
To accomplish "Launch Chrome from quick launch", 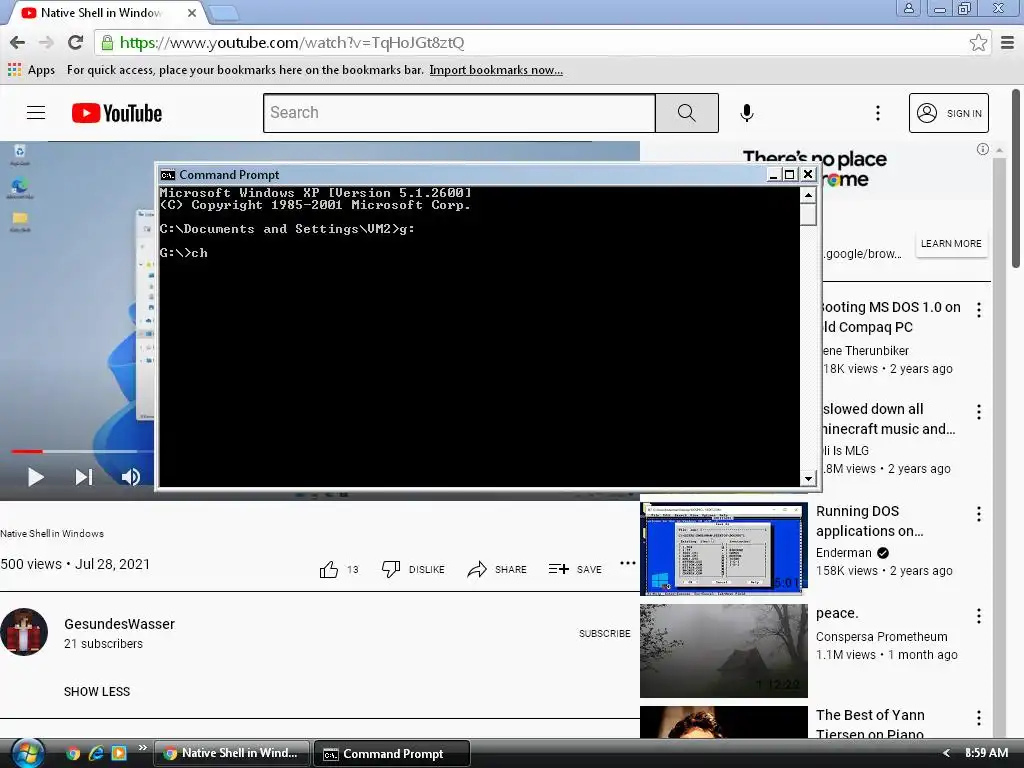I will pos(73,753).
